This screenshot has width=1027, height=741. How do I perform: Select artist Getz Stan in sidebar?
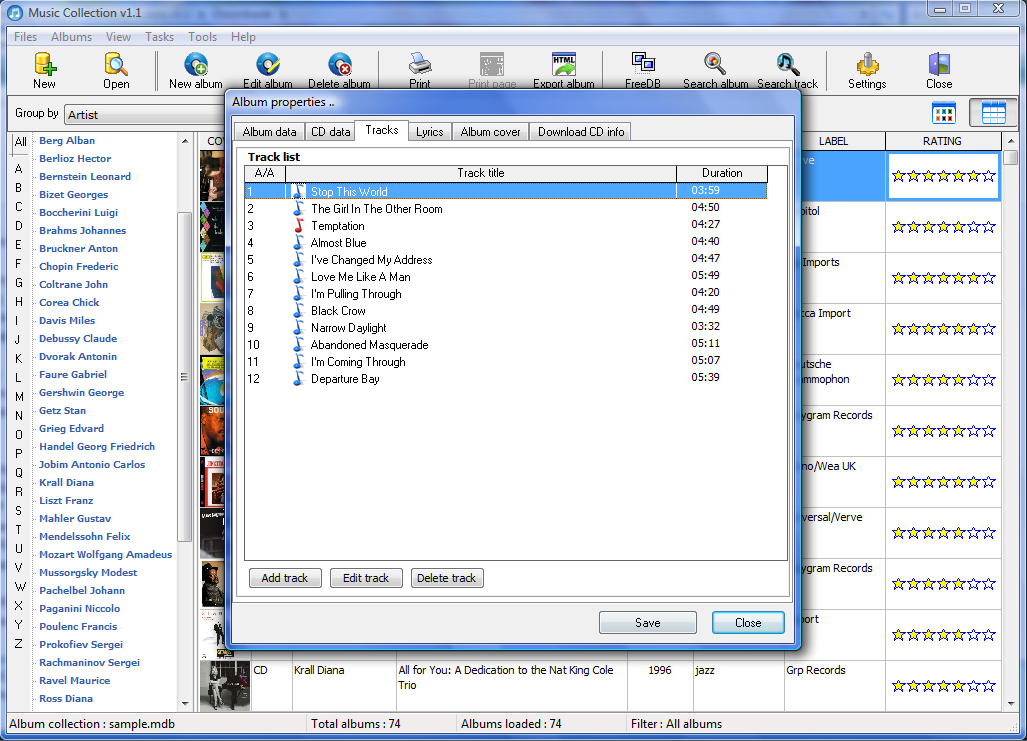click(x=62, y=410)
